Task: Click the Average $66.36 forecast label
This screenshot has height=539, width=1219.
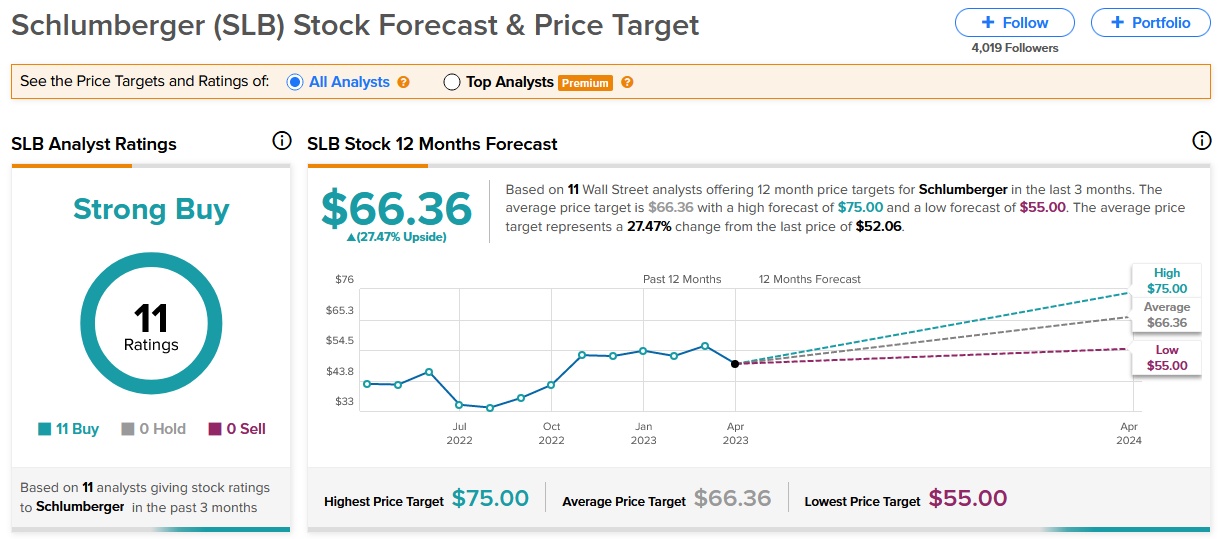Action: tap(1166, 315)
